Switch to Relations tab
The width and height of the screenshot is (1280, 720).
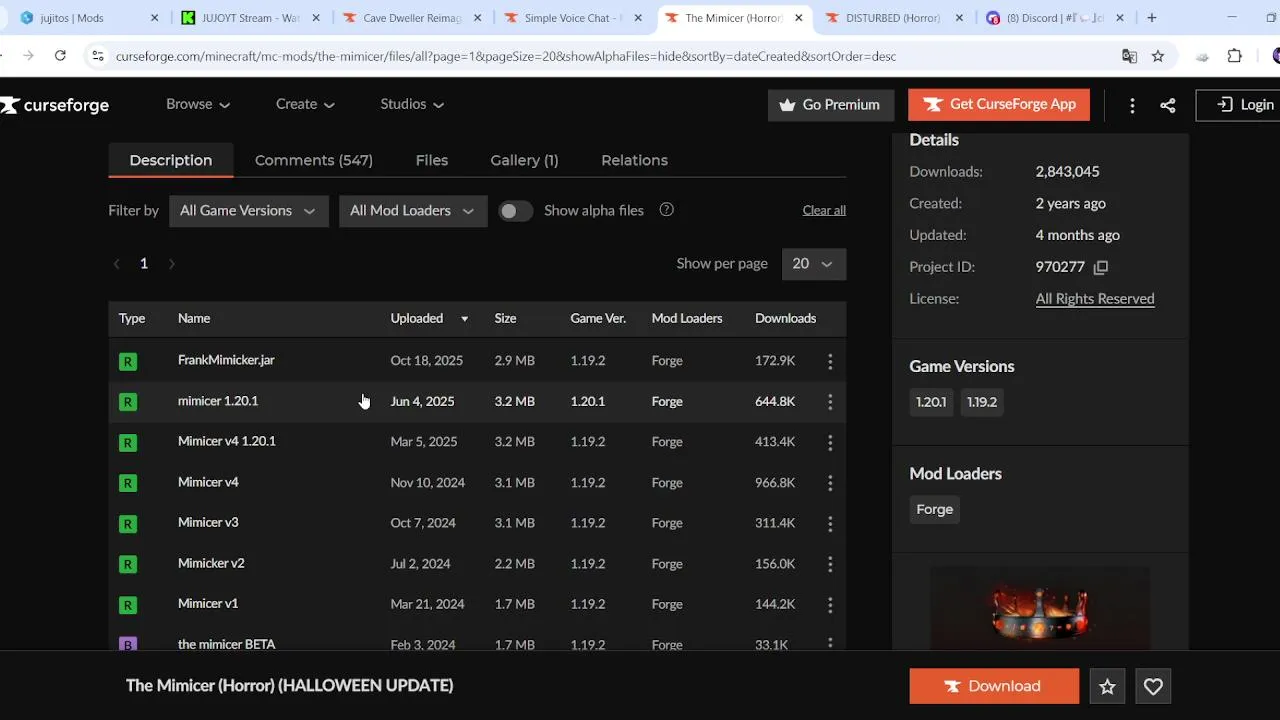(634, 160)
